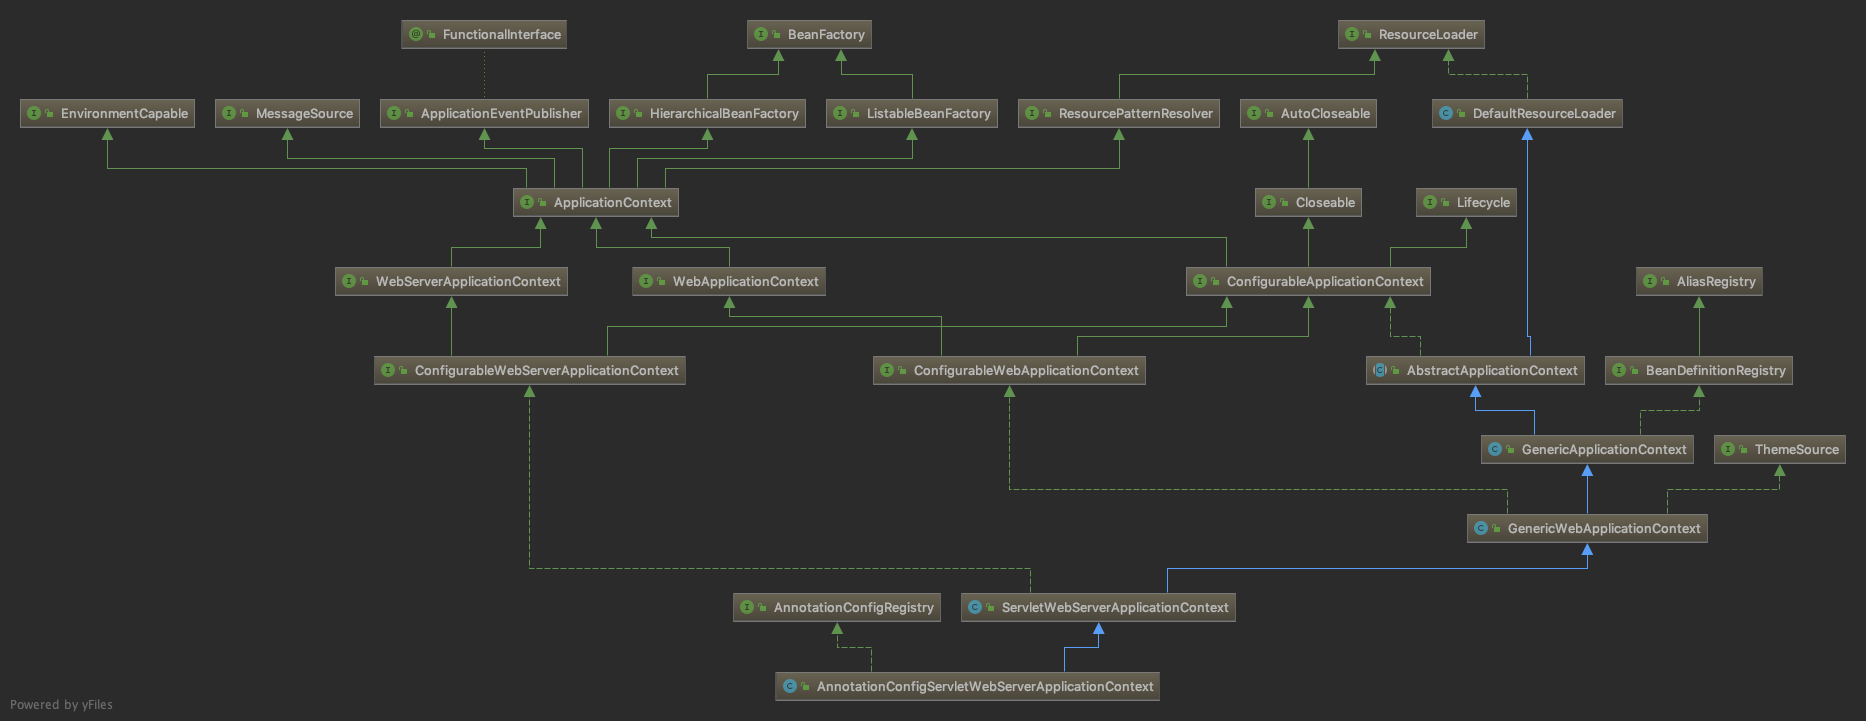Click the interface icon beside BeanFactory
The image size is (1866, 721).
[x=761, y=34]
